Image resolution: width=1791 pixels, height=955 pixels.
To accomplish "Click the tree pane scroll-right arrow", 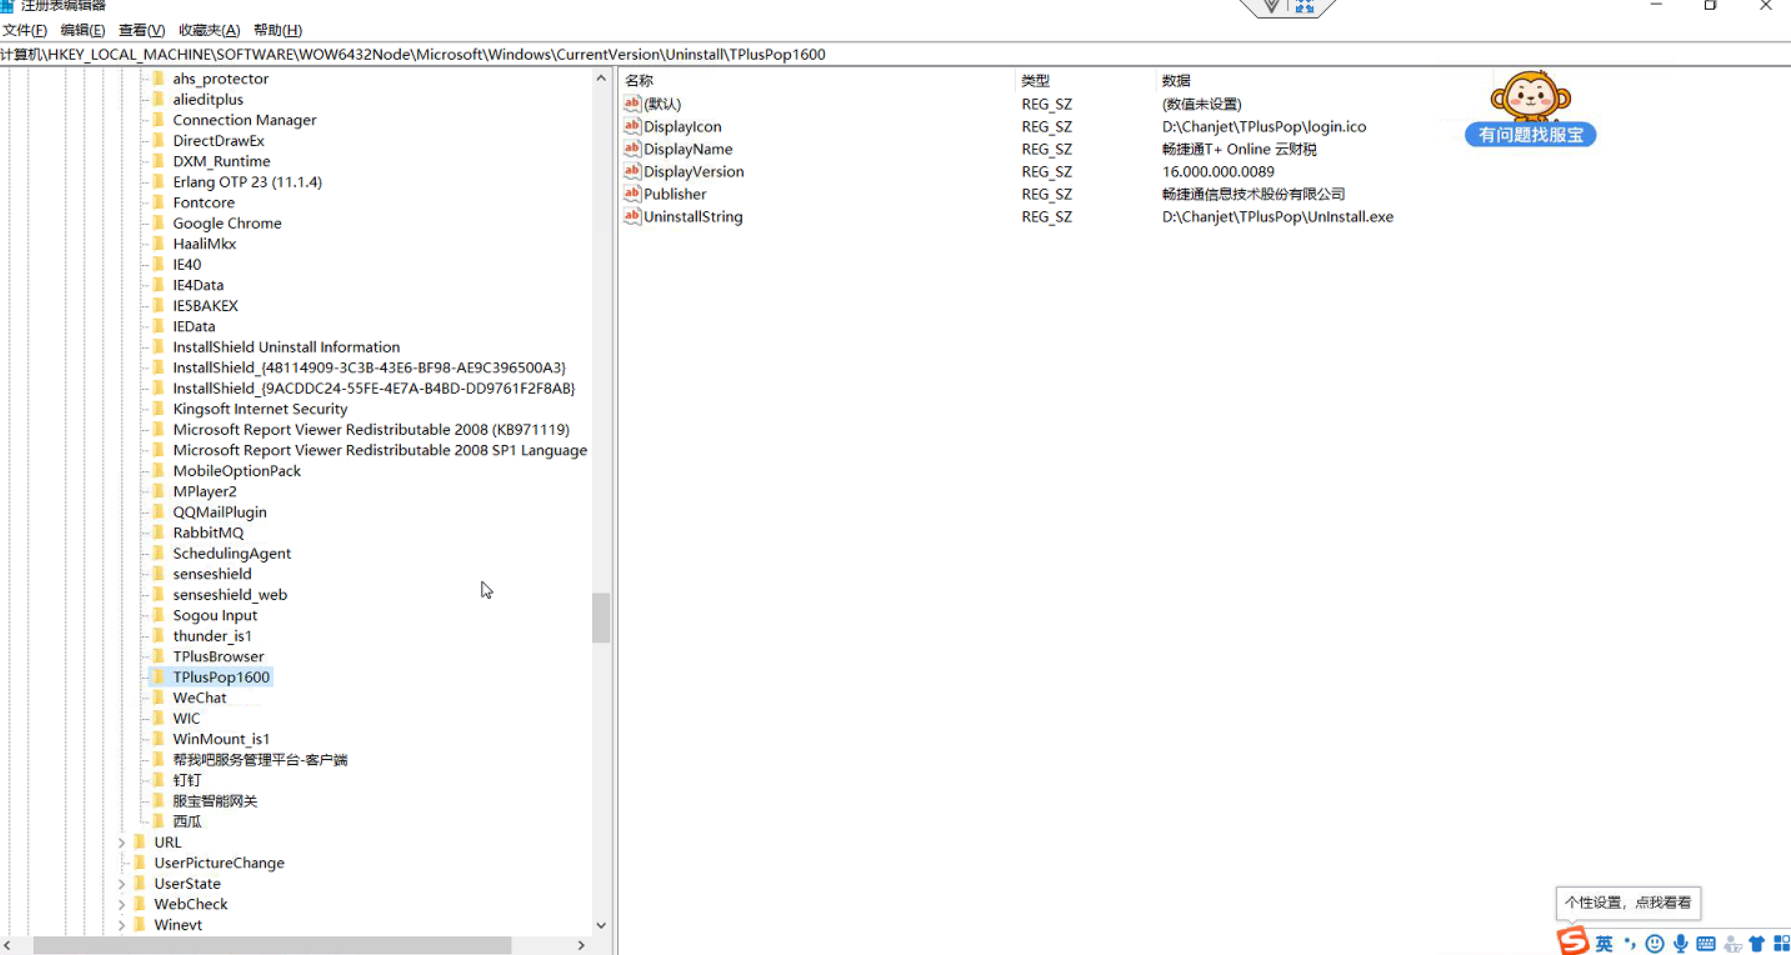I will click(x=581, y=945).
